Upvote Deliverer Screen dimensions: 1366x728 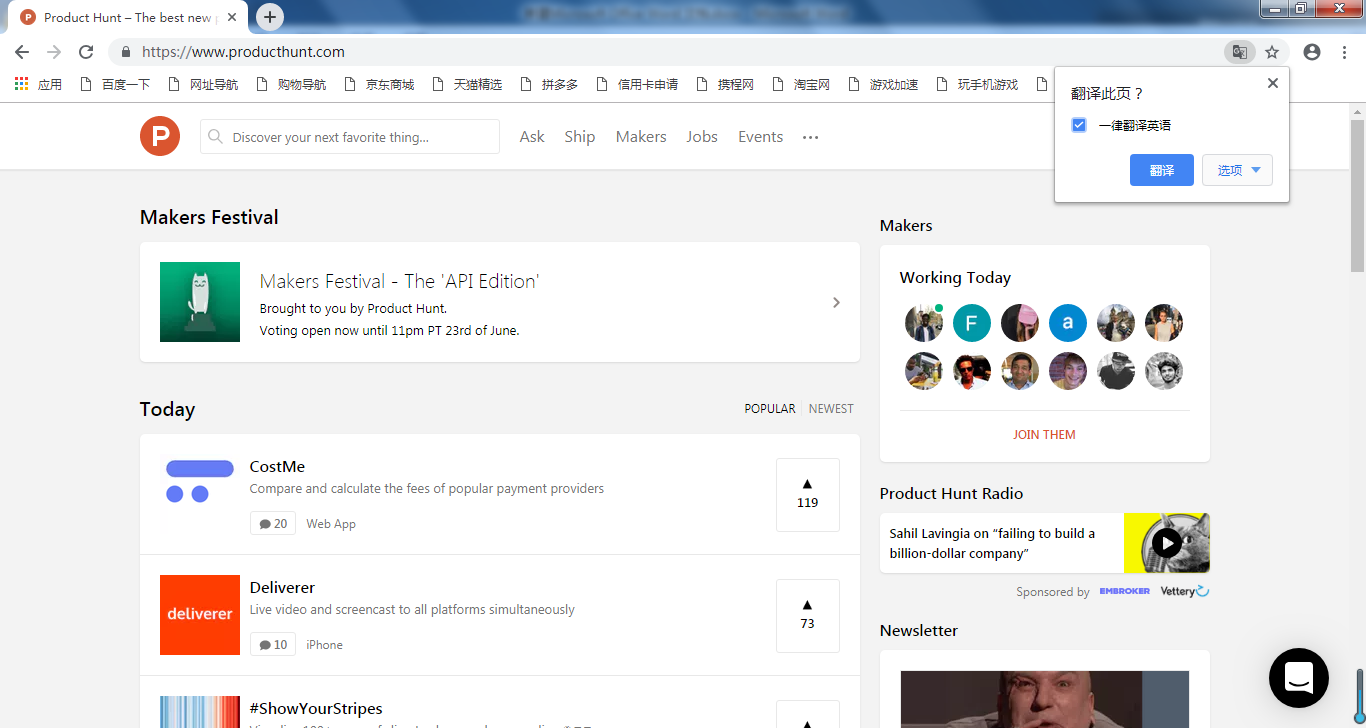click(x=808, y=616)
